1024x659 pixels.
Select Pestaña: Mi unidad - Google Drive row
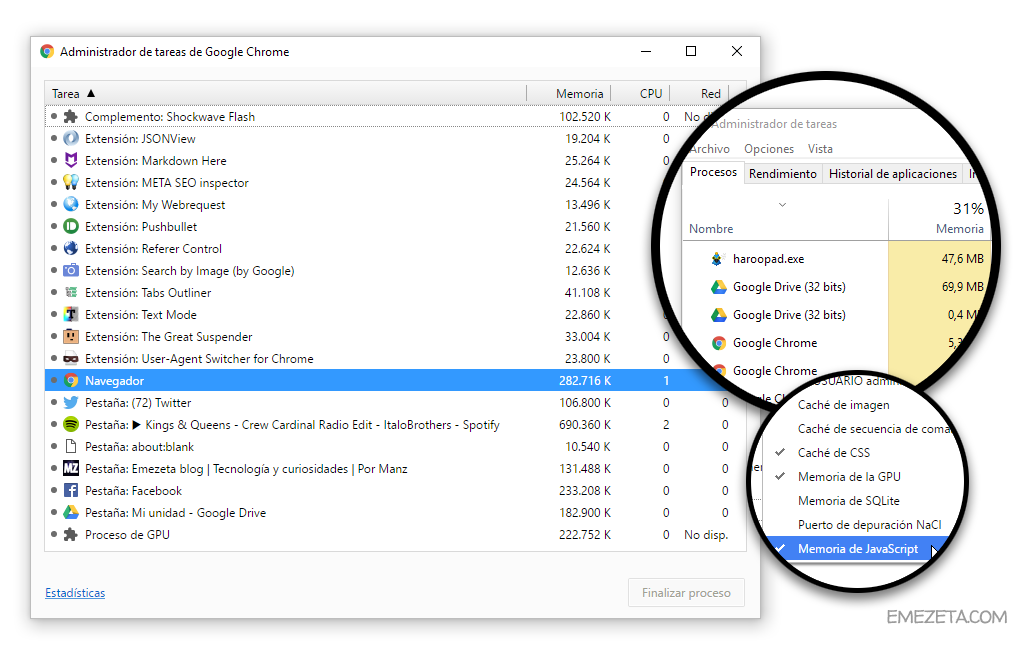pos(395,513)
